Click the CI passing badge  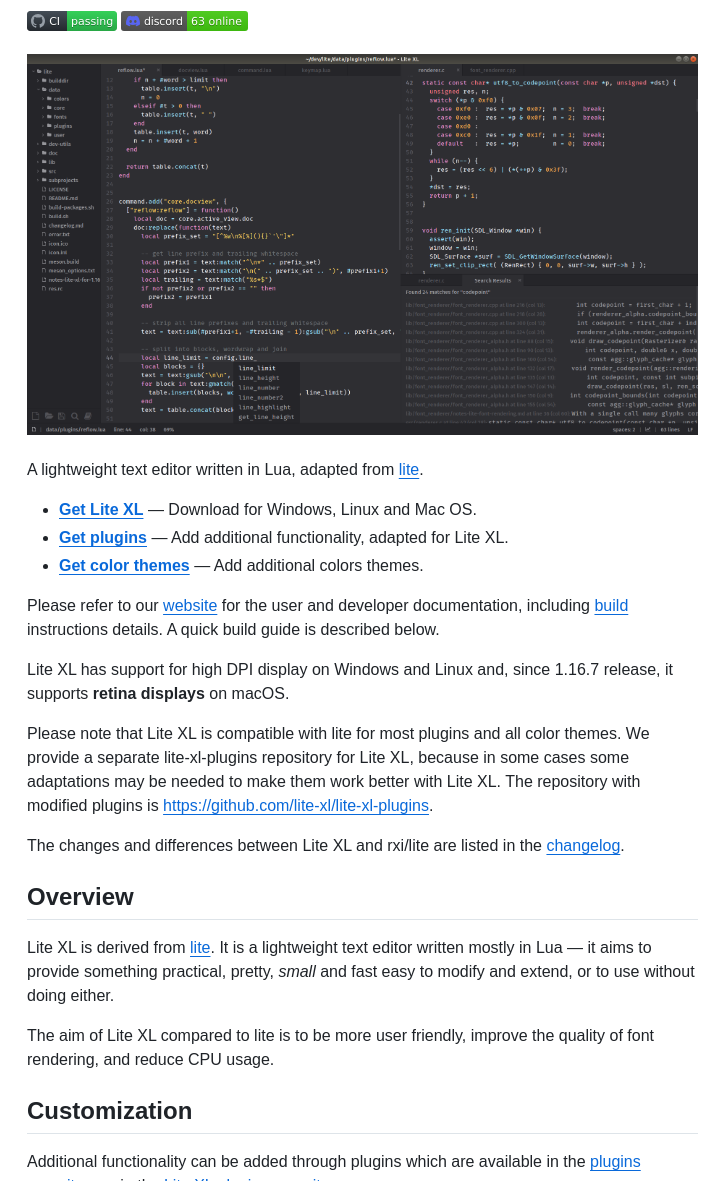72,21
